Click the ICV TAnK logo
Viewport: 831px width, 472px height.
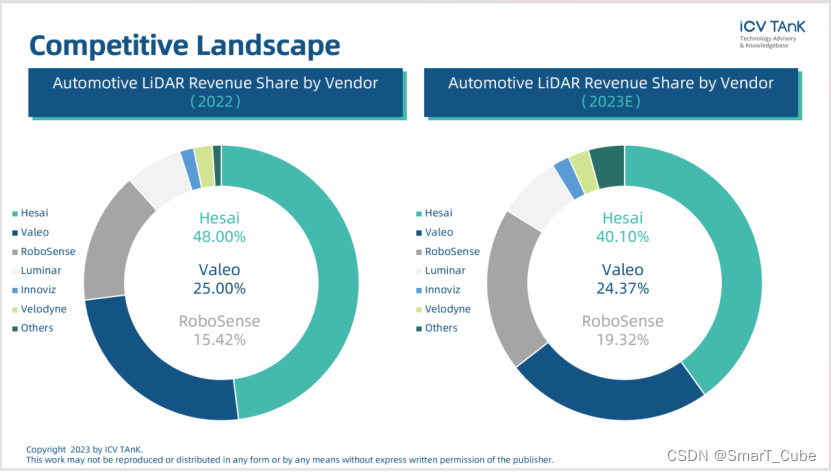(772, 34)
